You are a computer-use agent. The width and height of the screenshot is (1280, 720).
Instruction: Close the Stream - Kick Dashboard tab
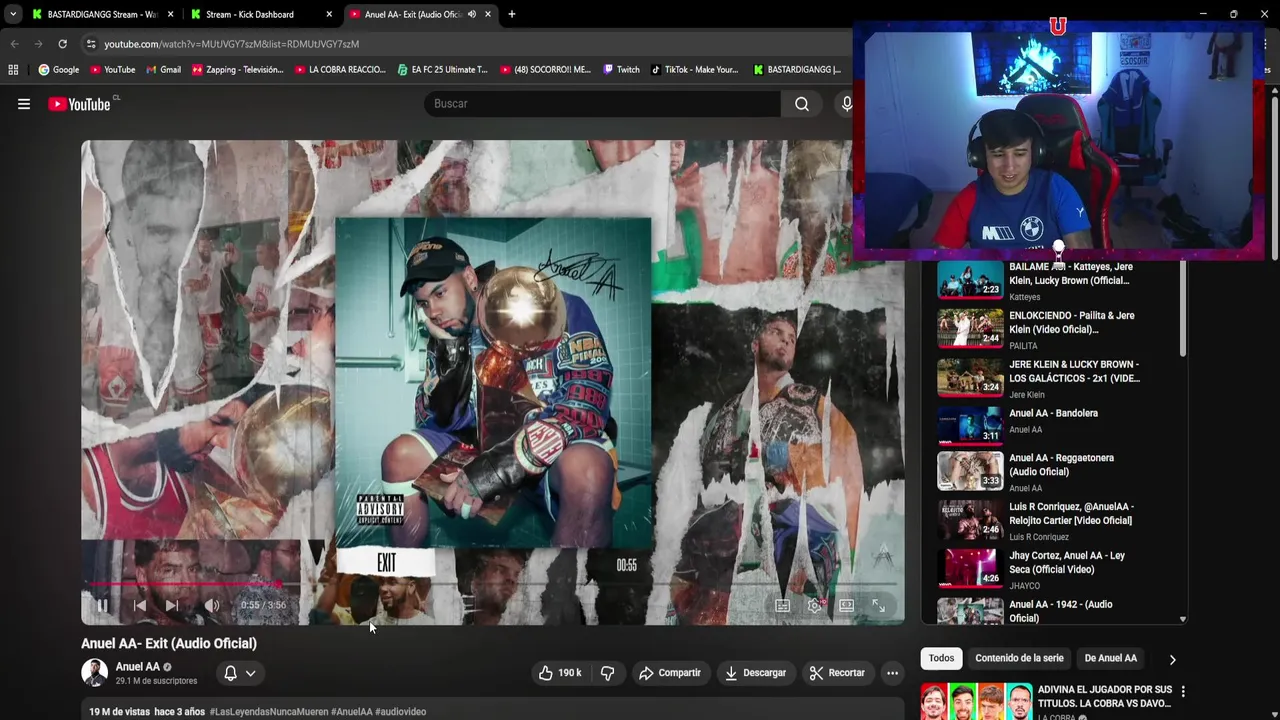tap(329, 14)
